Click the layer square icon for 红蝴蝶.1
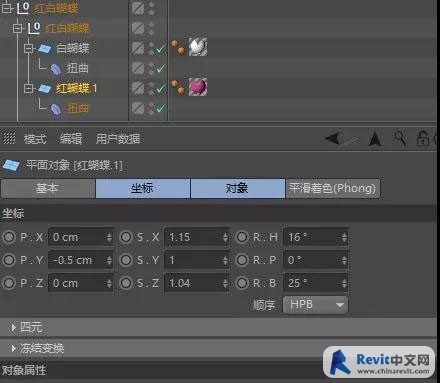The image size is (440, 383). [x=138, y=88]
